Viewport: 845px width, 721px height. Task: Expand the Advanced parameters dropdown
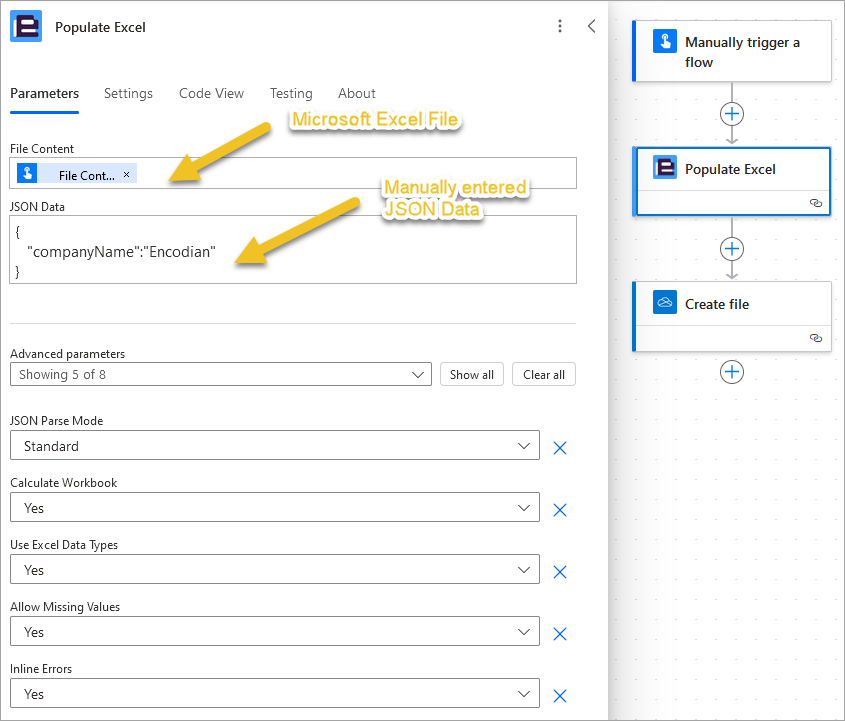221,374
